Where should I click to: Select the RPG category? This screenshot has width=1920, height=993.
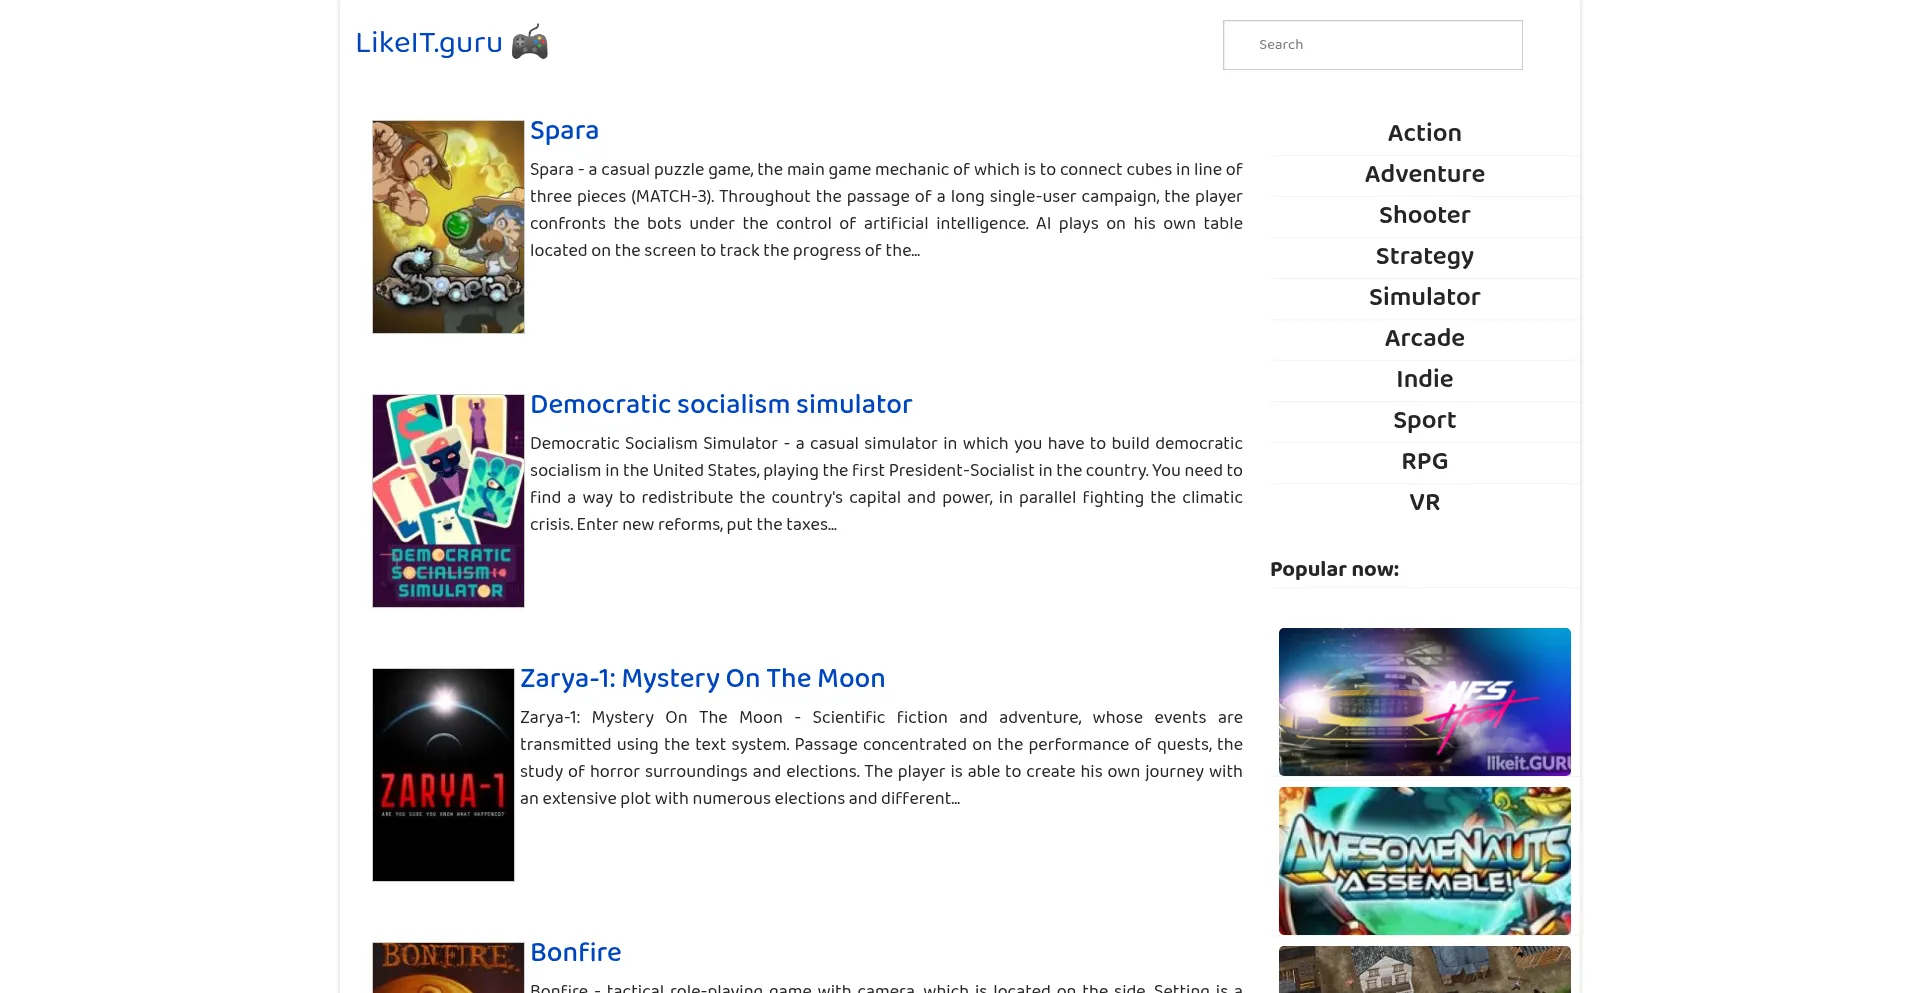click(x=1424, y=461)
